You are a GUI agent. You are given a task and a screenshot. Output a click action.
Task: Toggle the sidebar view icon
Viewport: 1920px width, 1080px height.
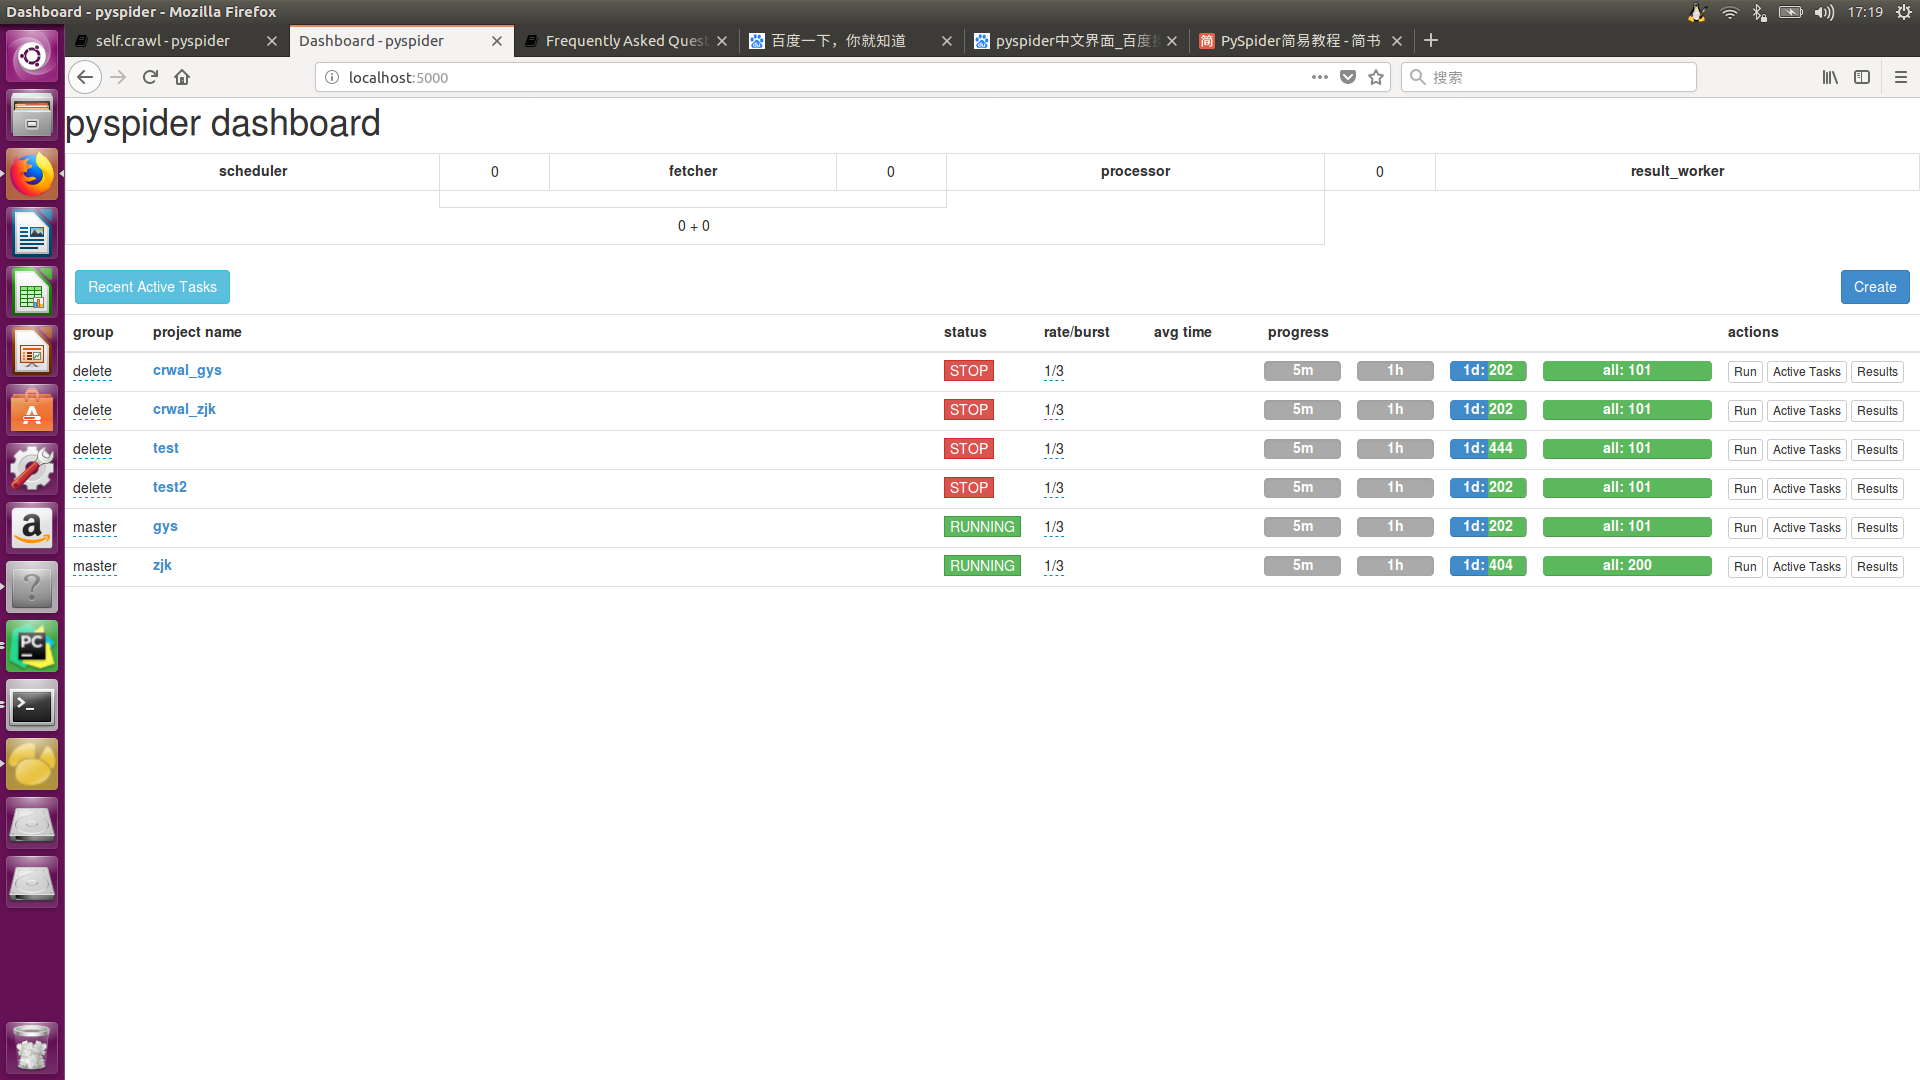click(1862, 77)
